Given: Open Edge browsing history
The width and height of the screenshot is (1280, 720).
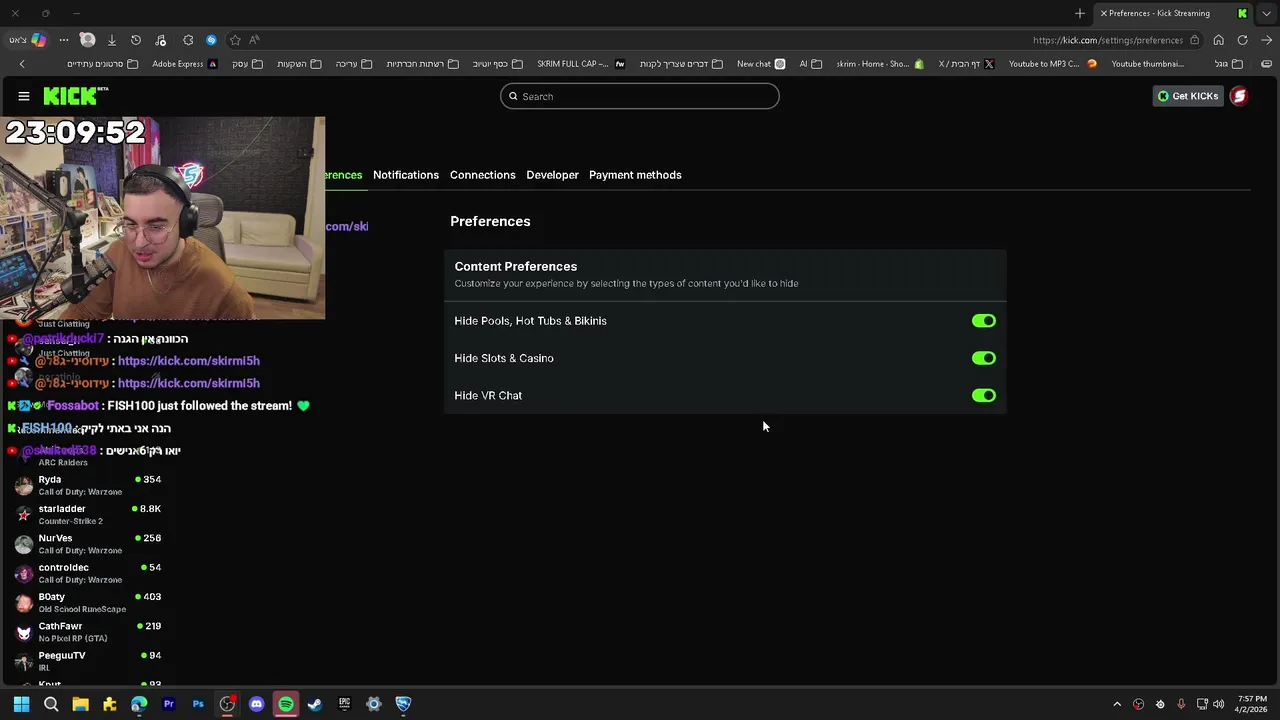Looking at the screenshot, I should [136, 40].
